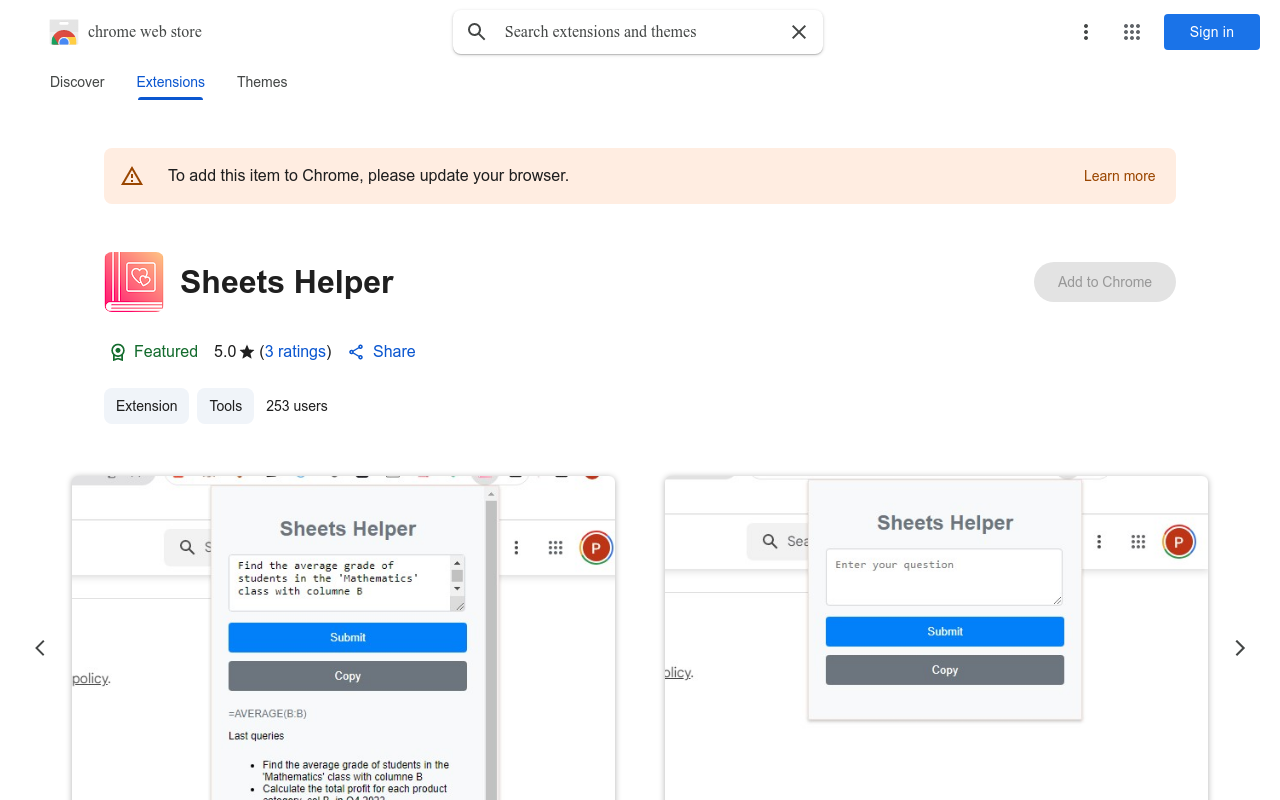This screenshot has height=800, width=1280.
Task: Click the warning triangle icon
Action: tap(132, 176)
